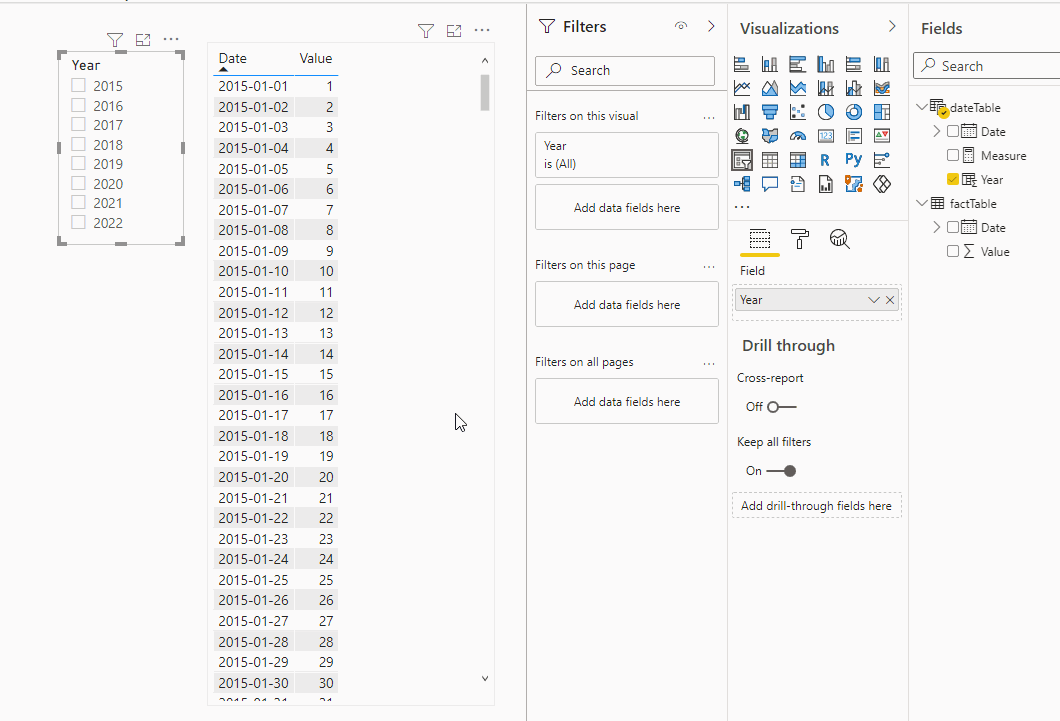Select the Clustered column chart visual
The height and width of the screenshot is (721, 1060).
(825, 64)
